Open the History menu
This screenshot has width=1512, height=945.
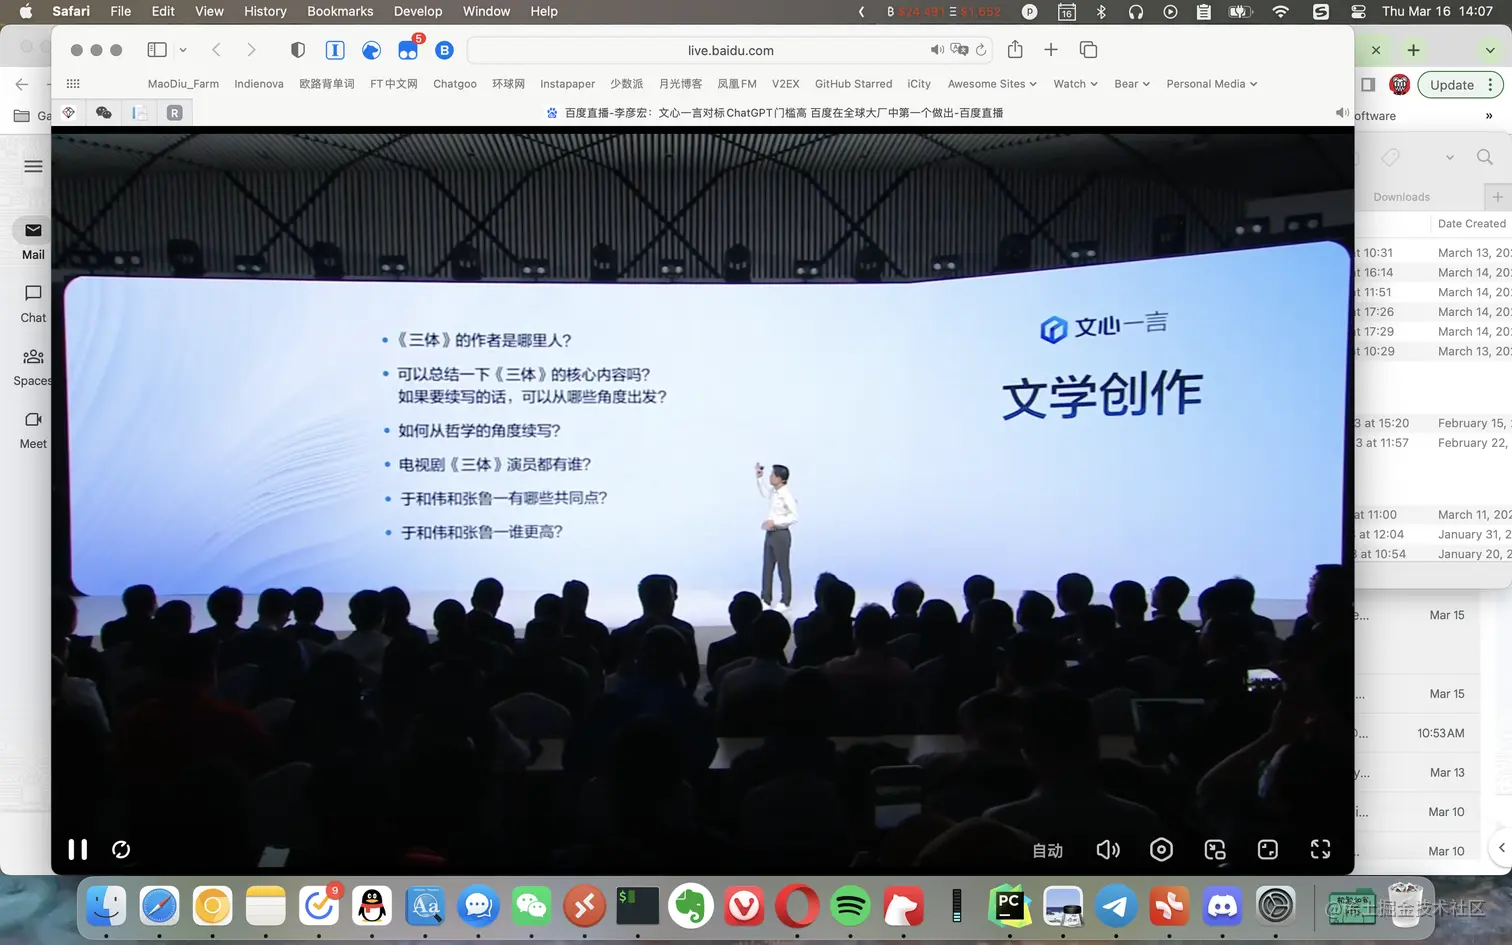(265, 11)
